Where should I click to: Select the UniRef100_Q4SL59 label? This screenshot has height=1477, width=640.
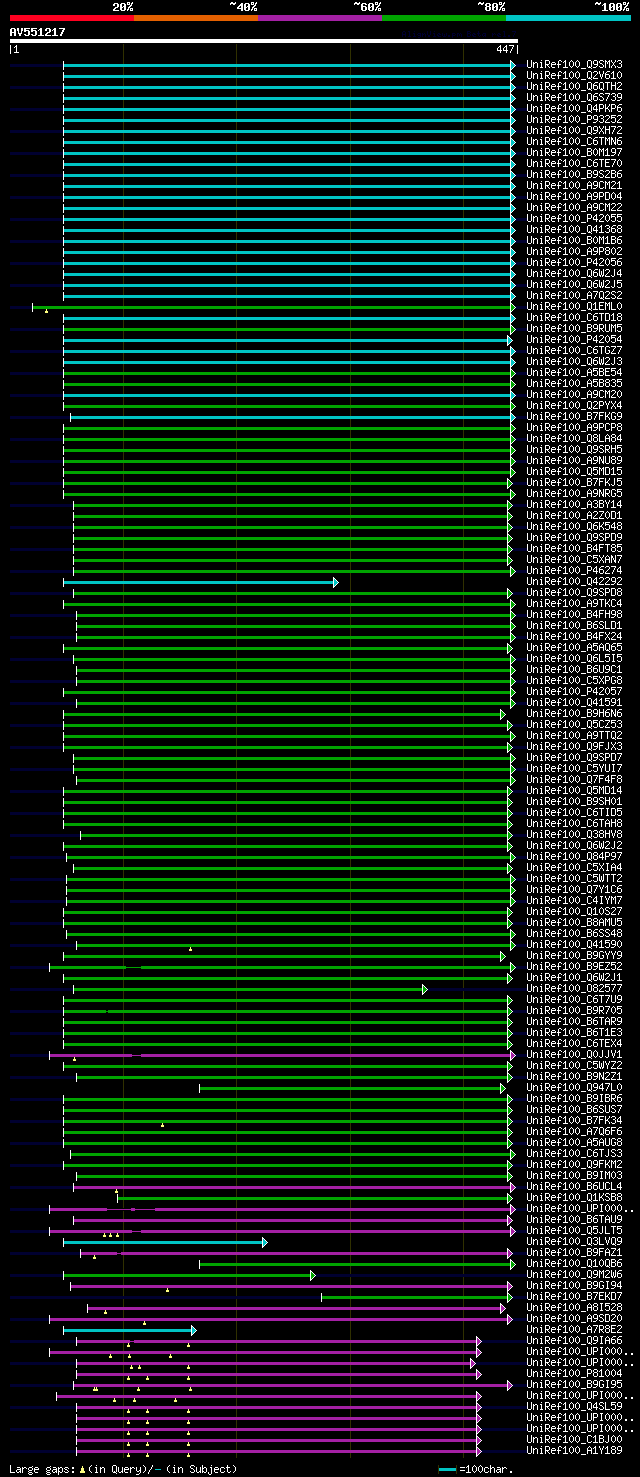tap(574, 1406)
